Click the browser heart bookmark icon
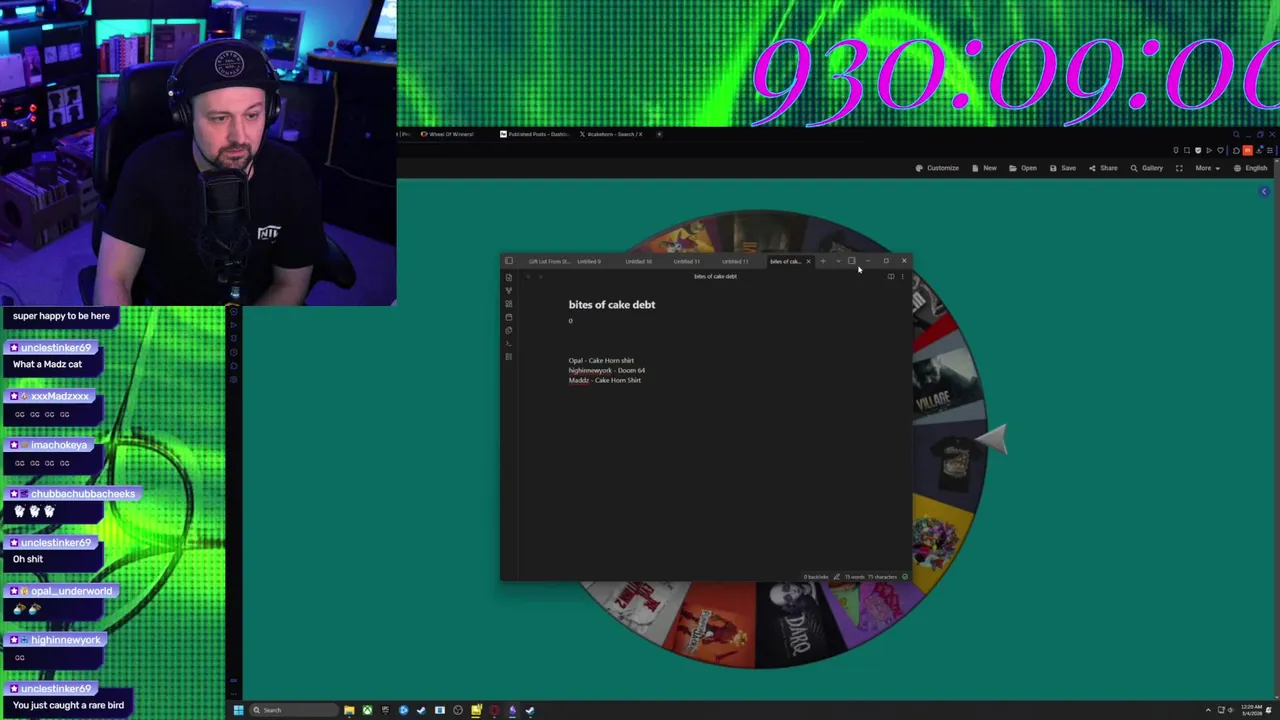The width and height of the screenshot is (1280, 720). pyautogui.click(x=1220, y=150)
